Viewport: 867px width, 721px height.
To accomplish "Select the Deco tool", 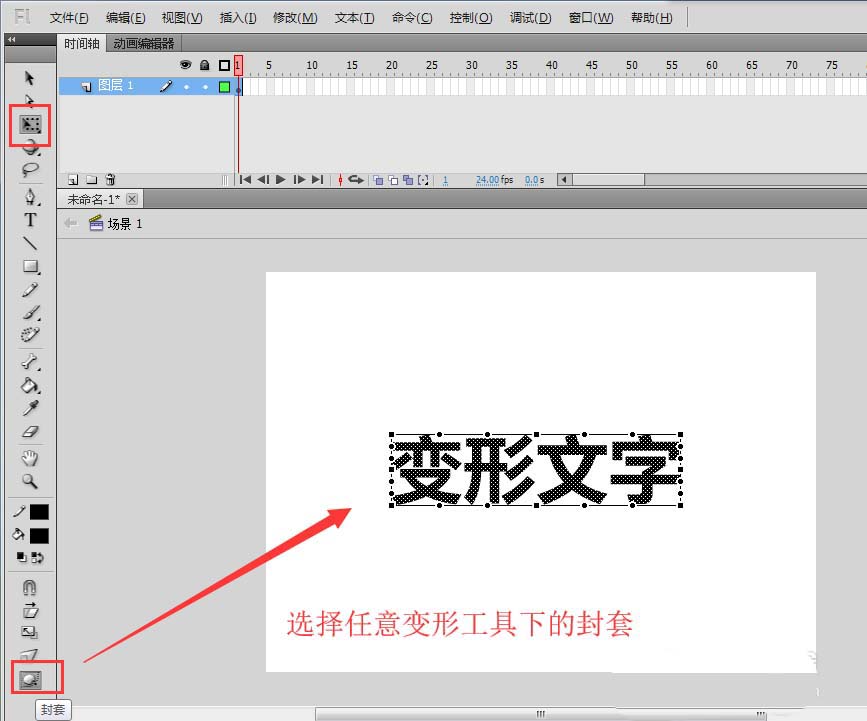I will click(x=30, y=335).
